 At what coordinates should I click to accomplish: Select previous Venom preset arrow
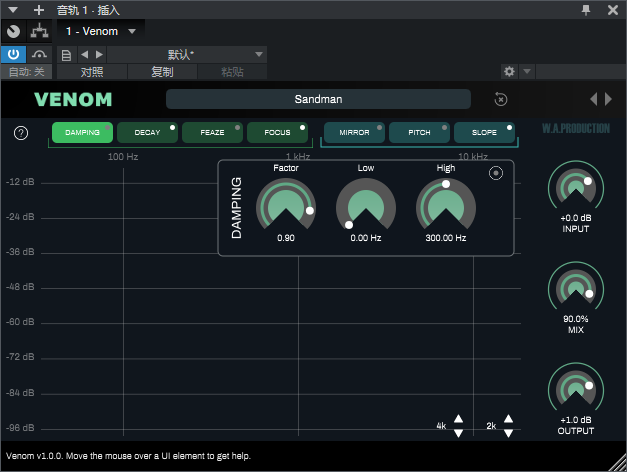[x=594, y=99]
